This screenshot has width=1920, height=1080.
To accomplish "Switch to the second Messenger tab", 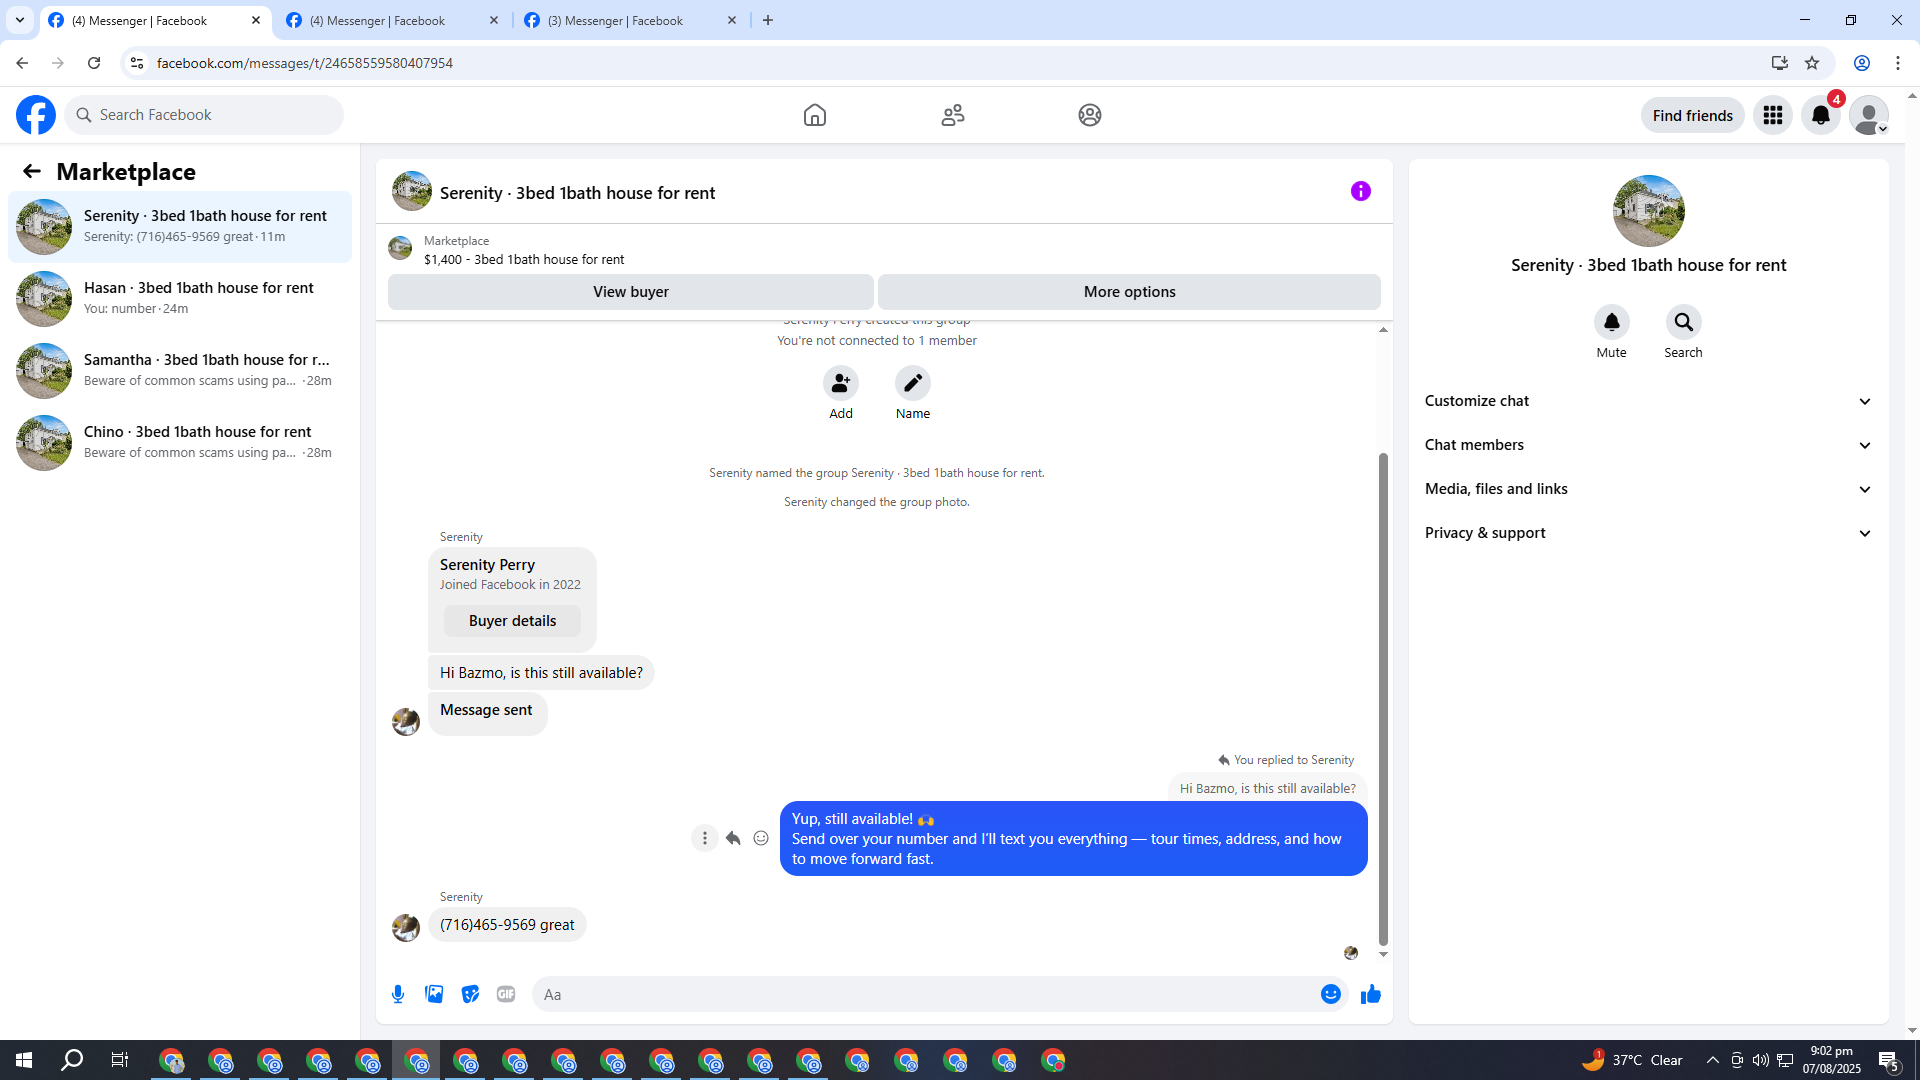I will click(392, 20).
